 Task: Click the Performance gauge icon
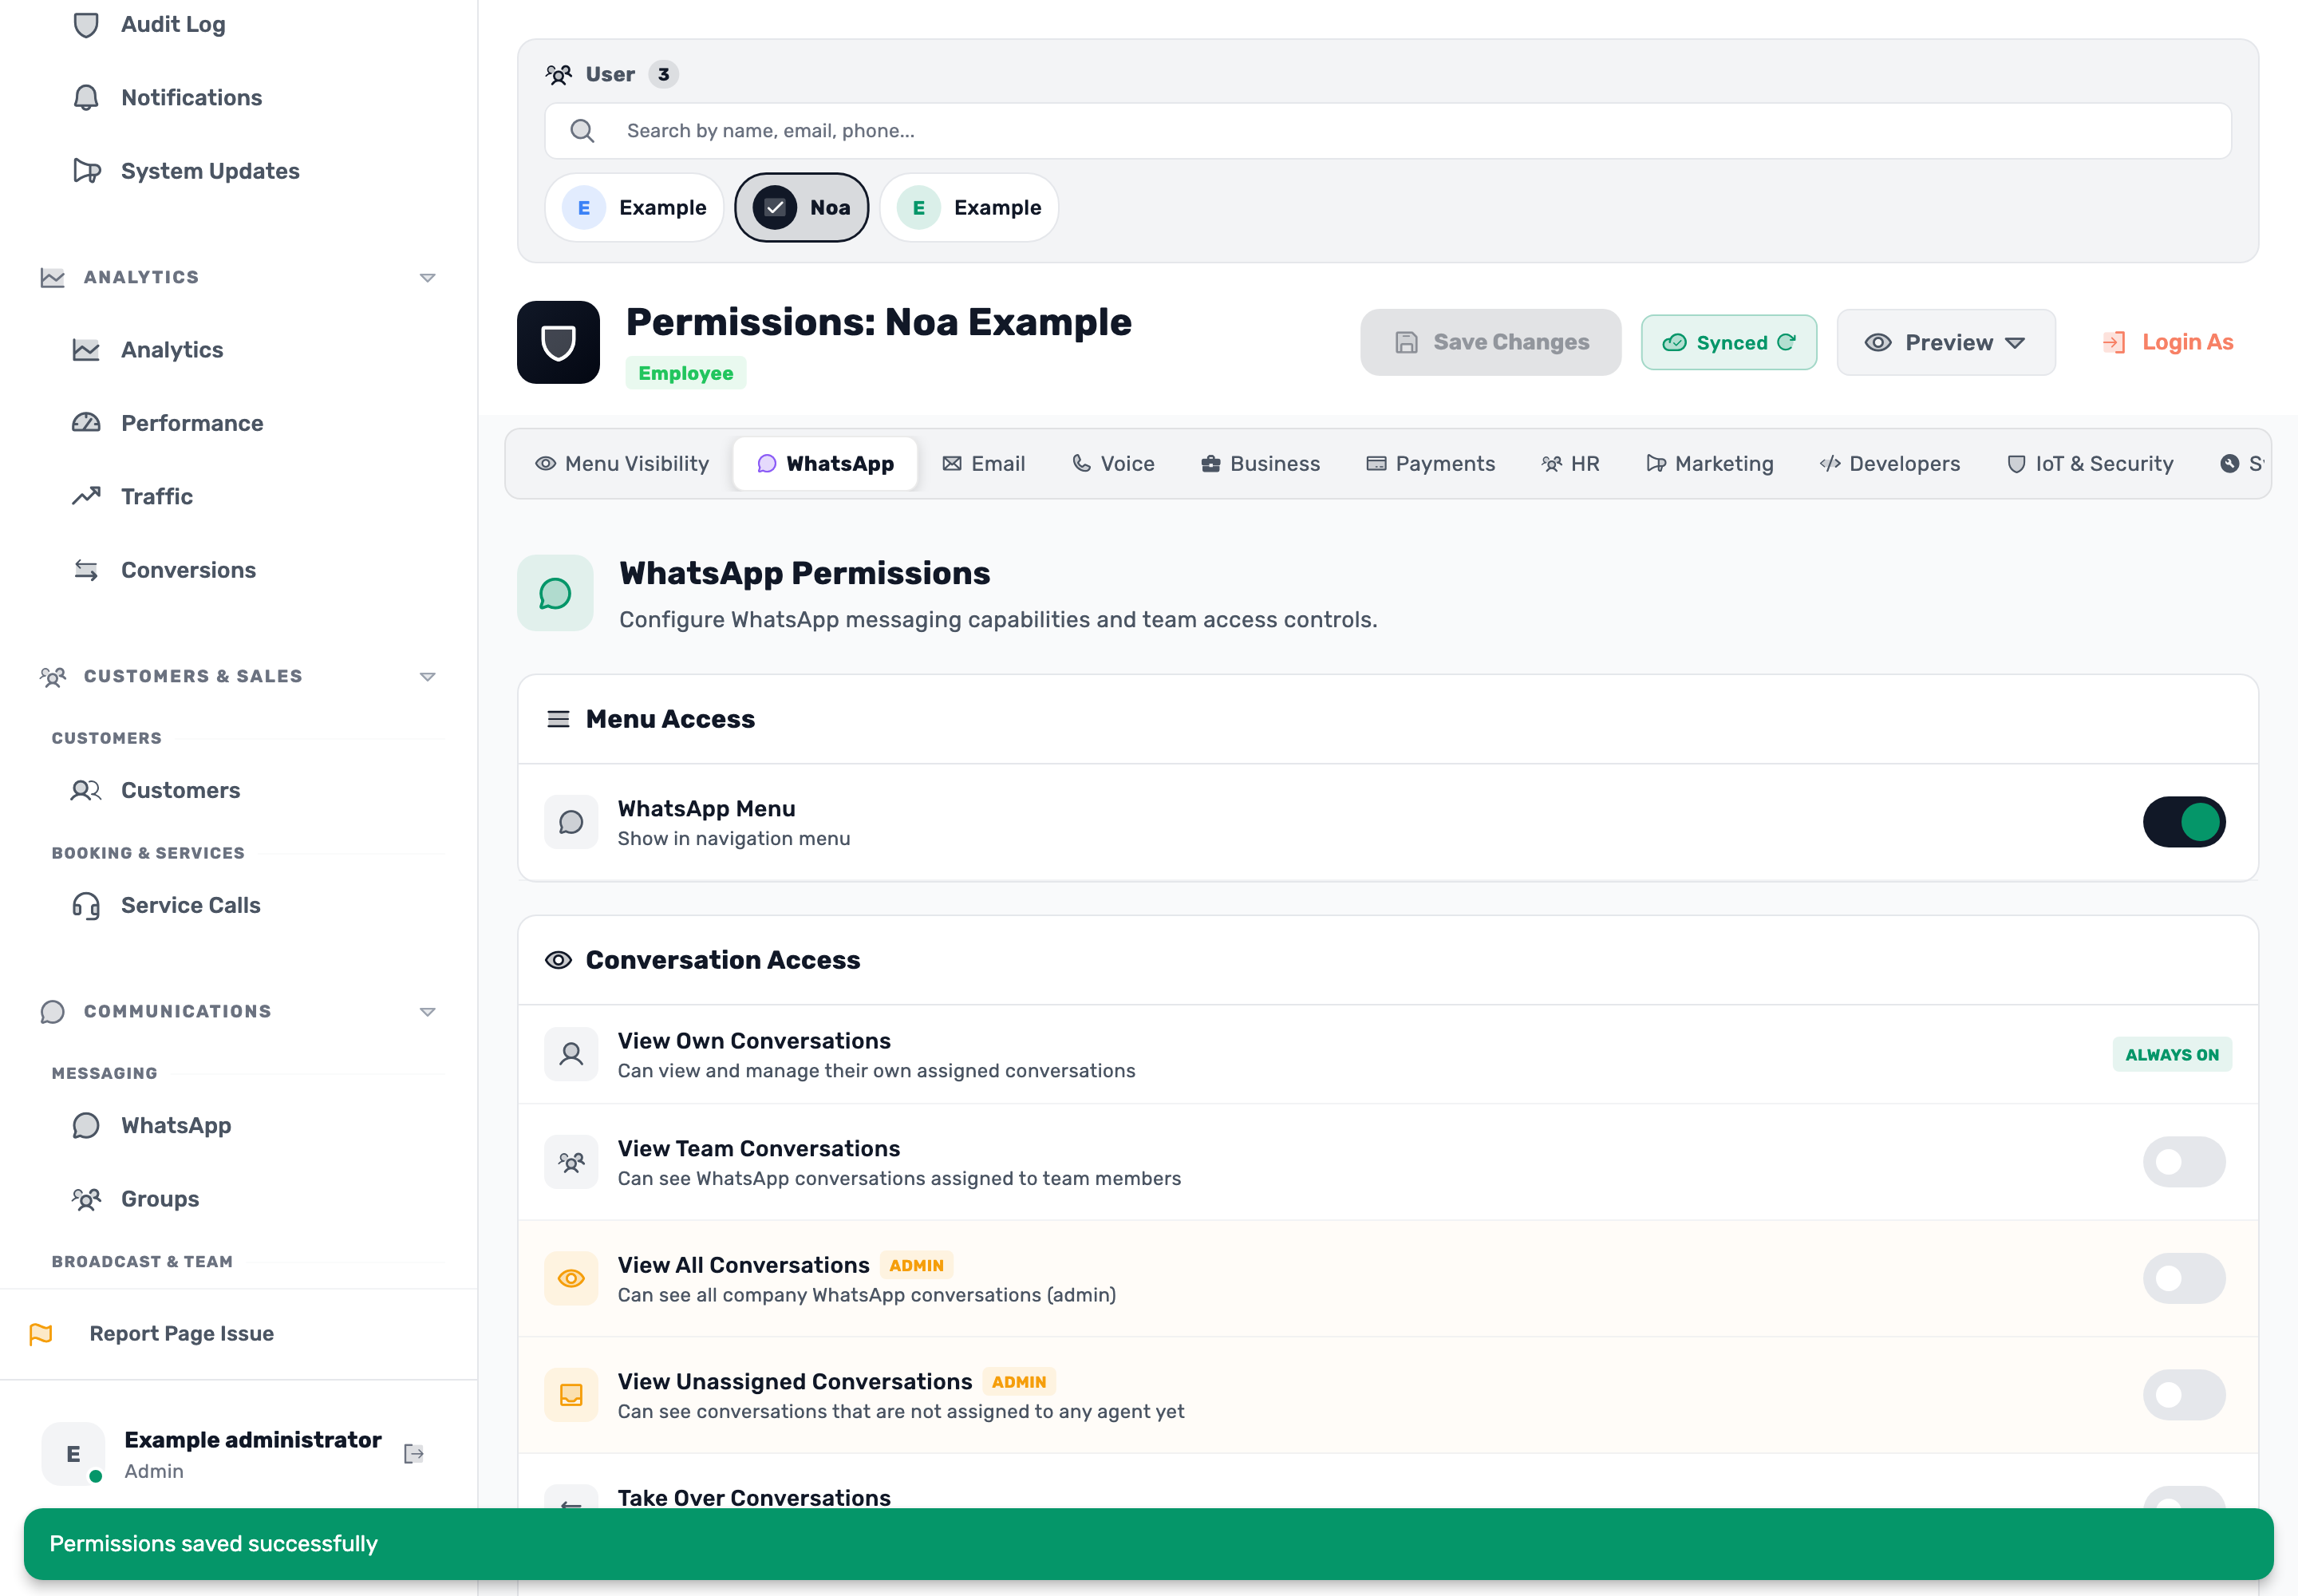click(x=86, y=423)
